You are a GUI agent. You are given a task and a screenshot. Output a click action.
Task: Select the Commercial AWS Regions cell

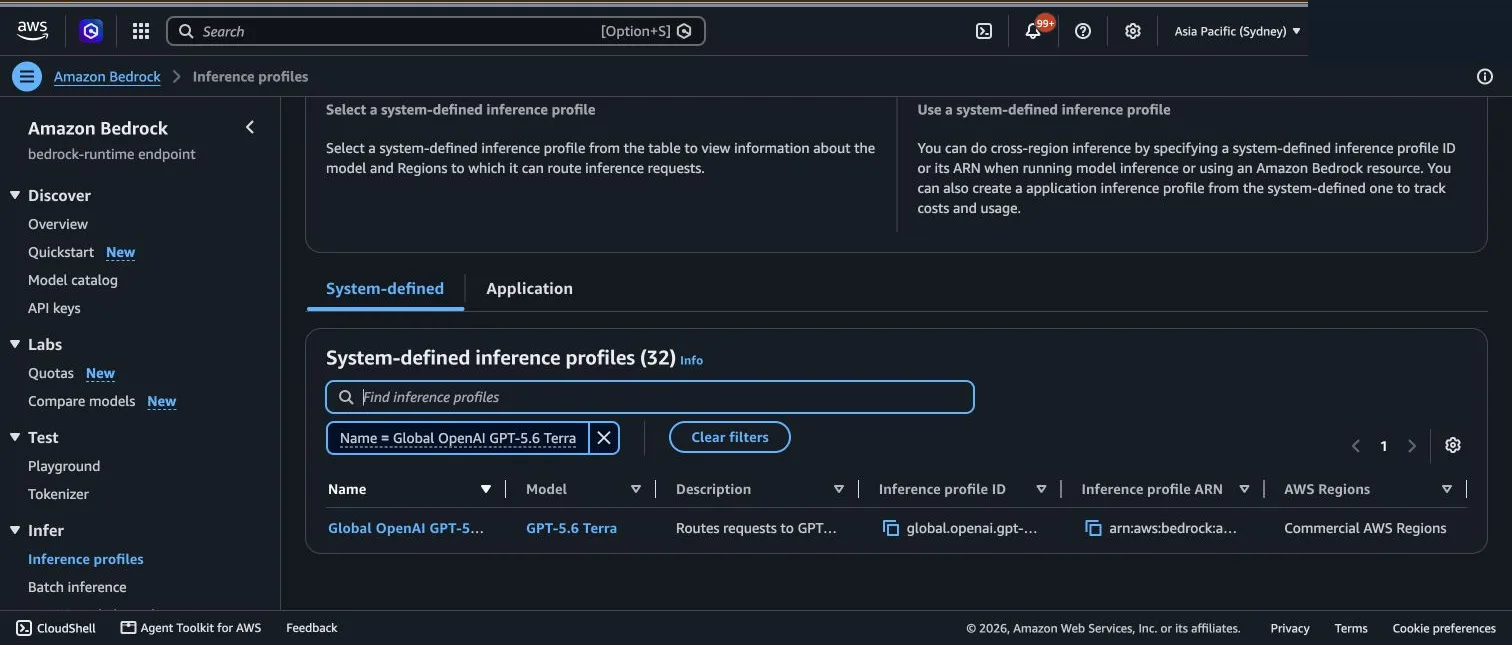pyautogui.click(x=1365, y=528)
